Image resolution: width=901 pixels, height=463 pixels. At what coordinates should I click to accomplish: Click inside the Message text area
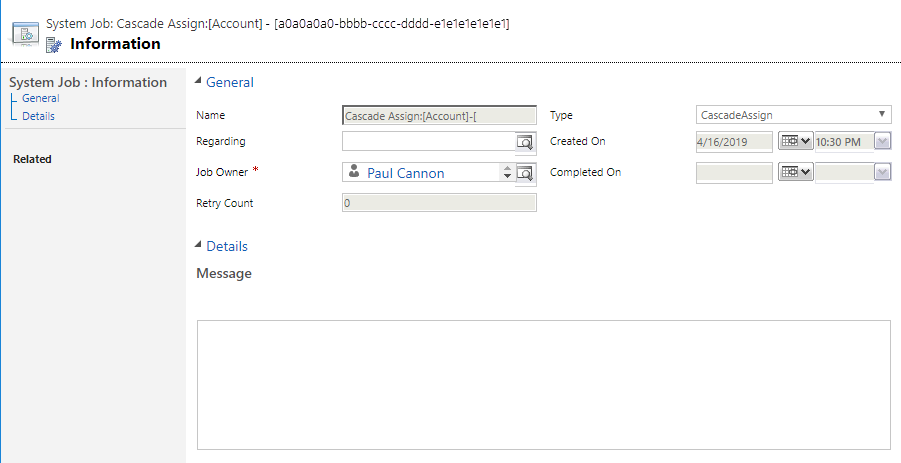click(x=543, y=385)
